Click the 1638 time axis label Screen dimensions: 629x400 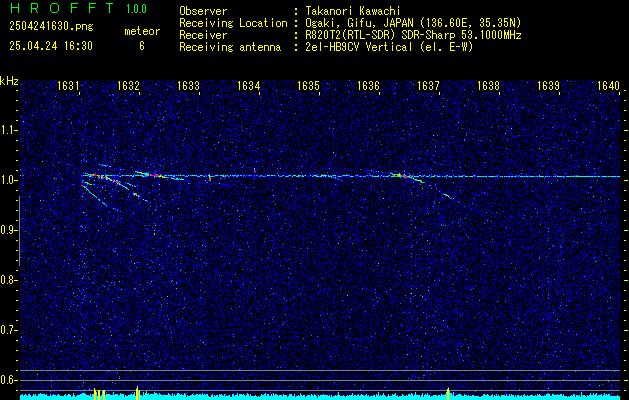pos(489,86)
